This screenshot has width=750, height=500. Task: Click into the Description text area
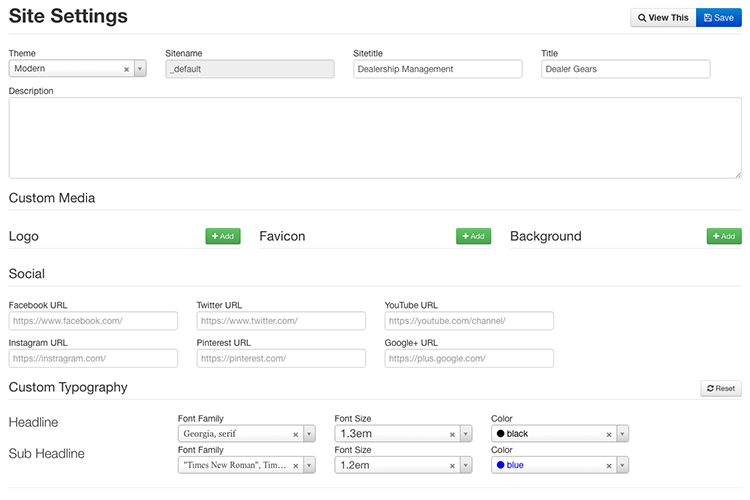point(375,138)
